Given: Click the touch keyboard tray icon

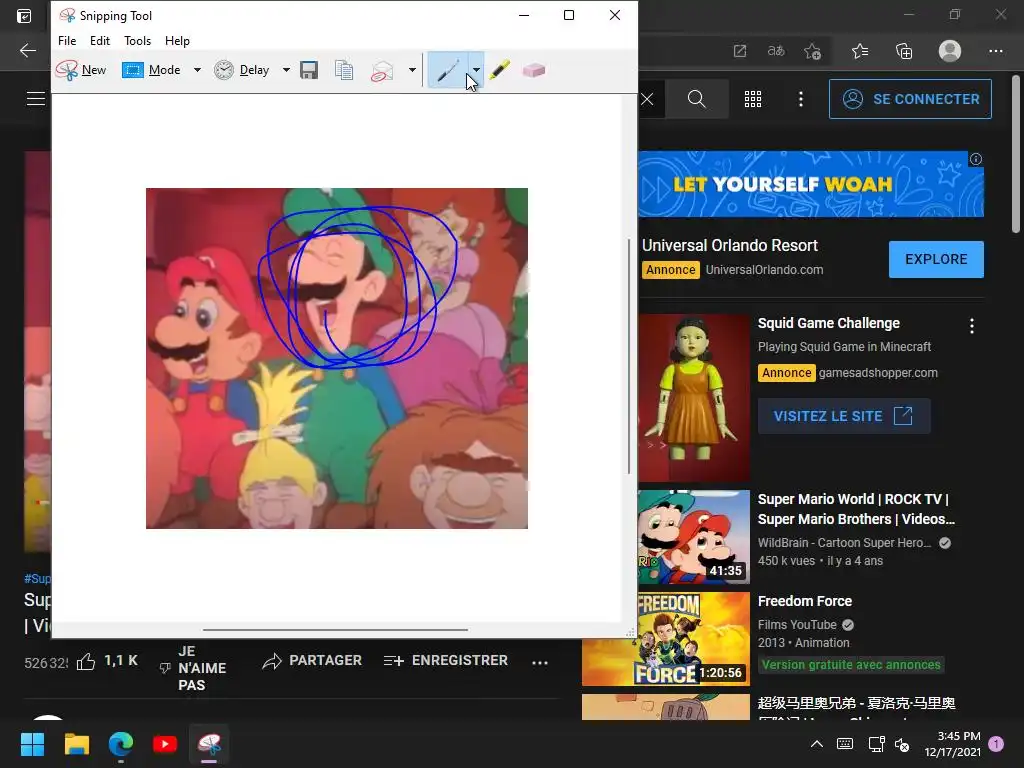Looking at the screenshot, I should click(x=844, y=744).
